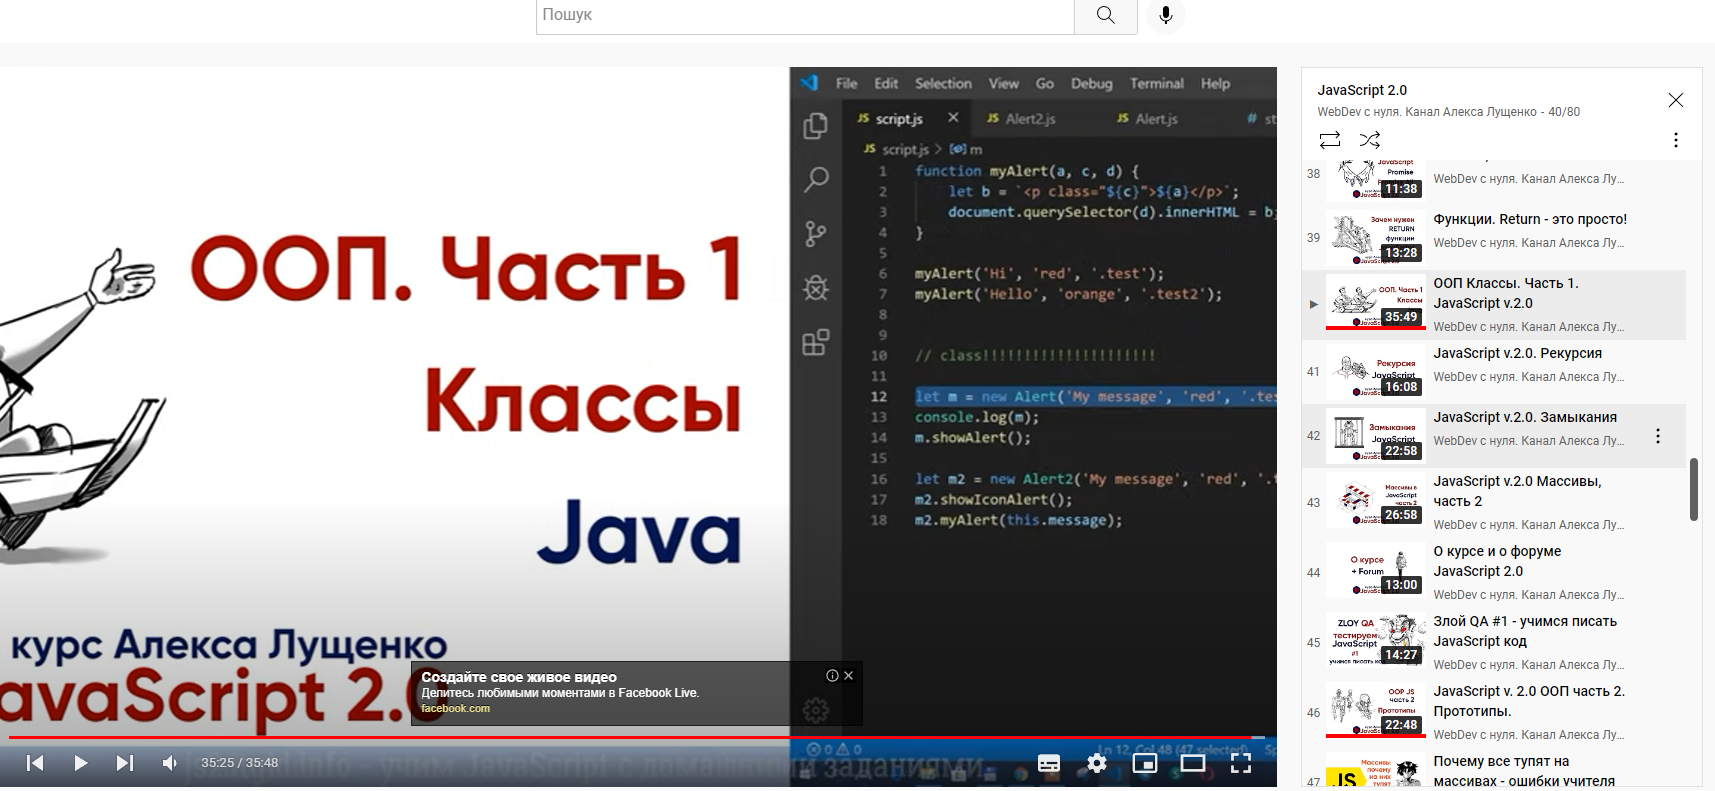Toggle playlist loop icon
The image size is (1715, 791).
click(x=1330, y=140)
